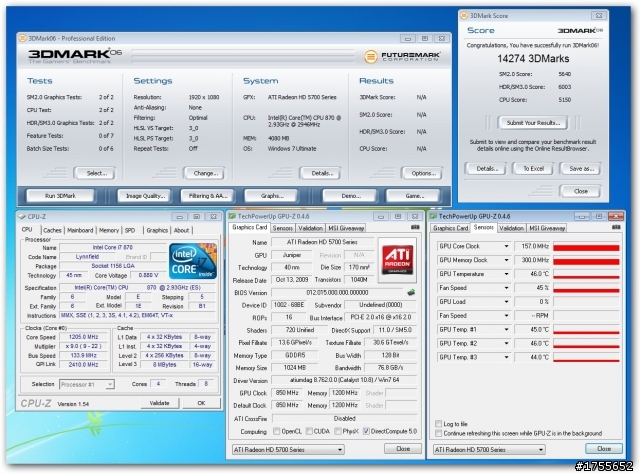
Task: Open card selector dropdown in GPU-Z Sensors window
Action: click(489, 450)
